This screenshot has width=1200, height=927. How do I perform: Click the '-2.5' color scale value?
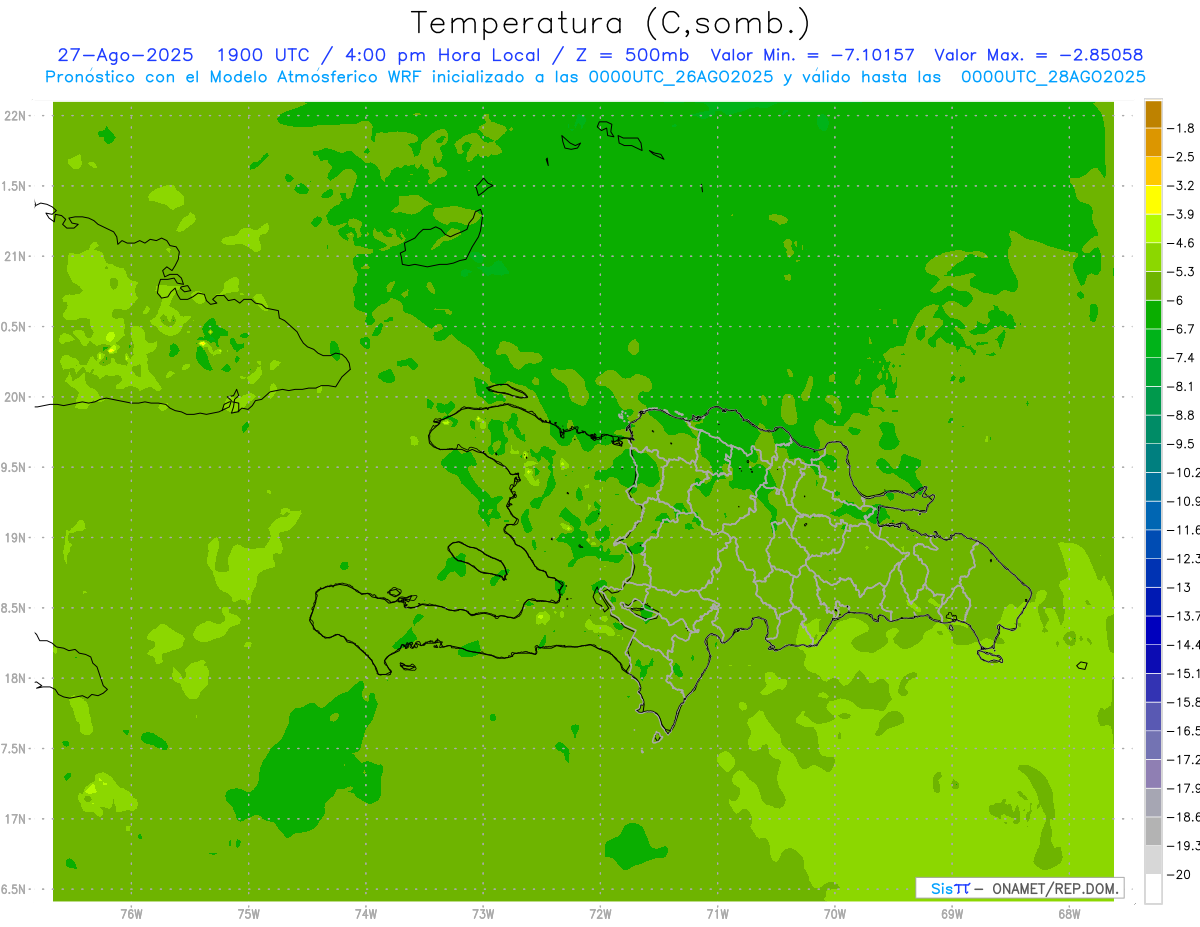click(1180, 157)
